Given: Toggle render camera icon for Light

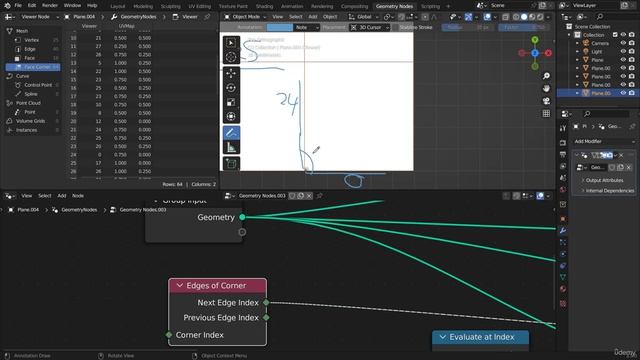Looking at the screenshot, I should point(631,51).
